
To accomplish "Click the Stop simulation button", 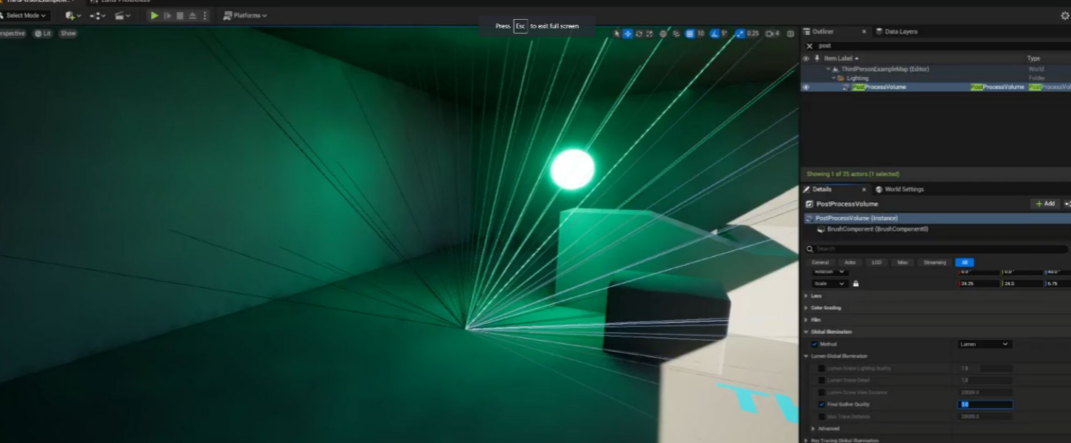I will 180,15.
